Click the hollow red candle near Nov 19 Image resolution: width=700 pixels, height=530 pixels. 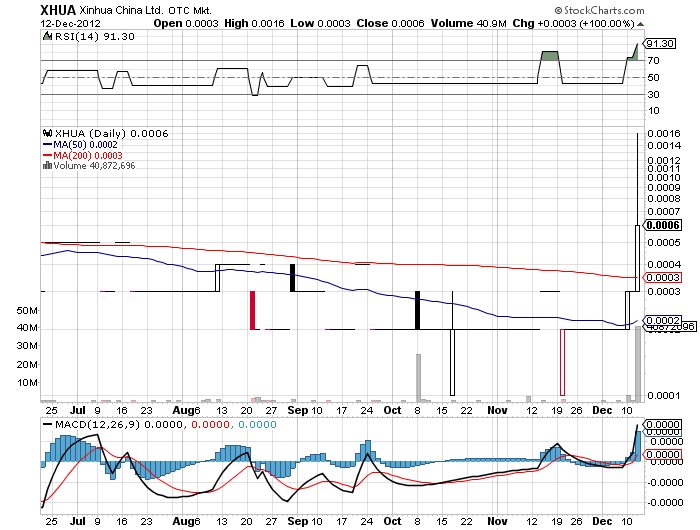562,363
